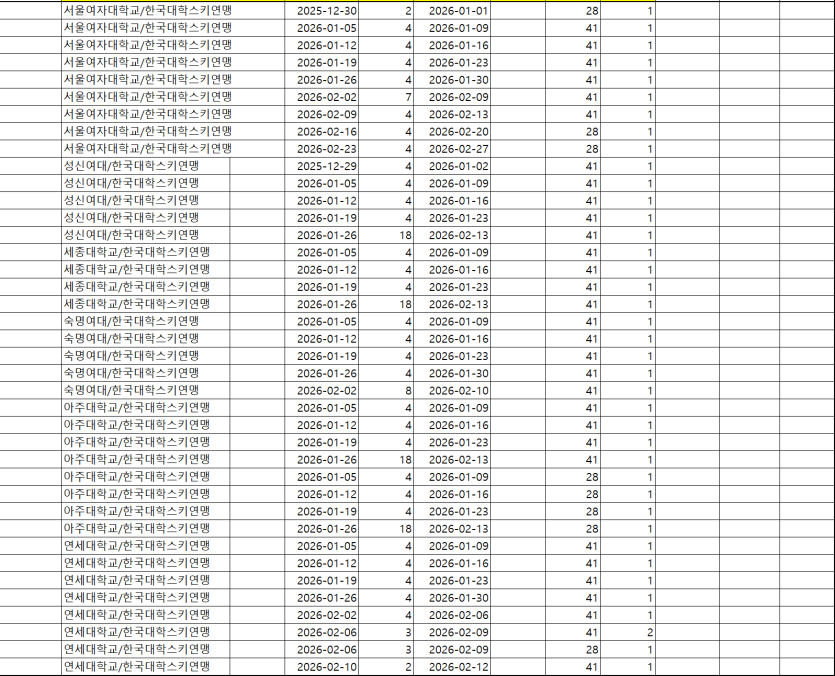Select the 2026-02-10 end date beside 숙명여대

pos(455,392)
